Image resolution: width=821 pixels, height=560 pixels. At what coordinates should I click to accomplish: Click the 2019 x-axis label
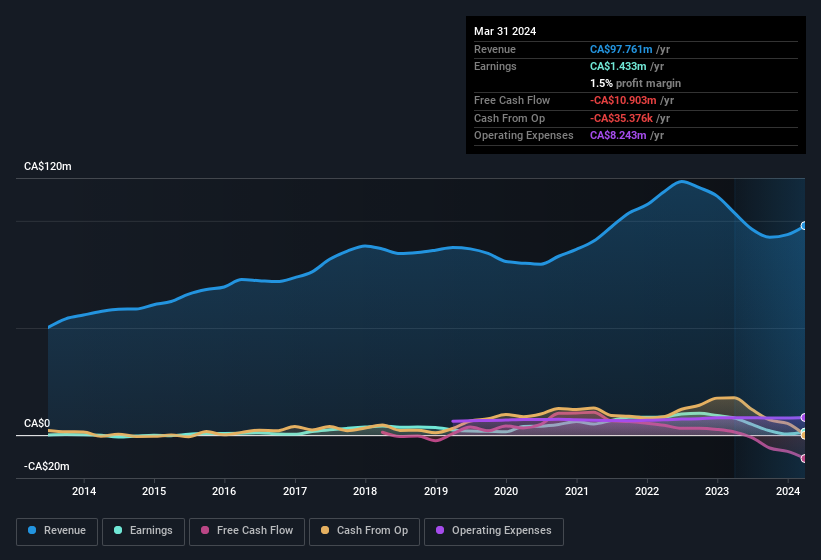436,491
